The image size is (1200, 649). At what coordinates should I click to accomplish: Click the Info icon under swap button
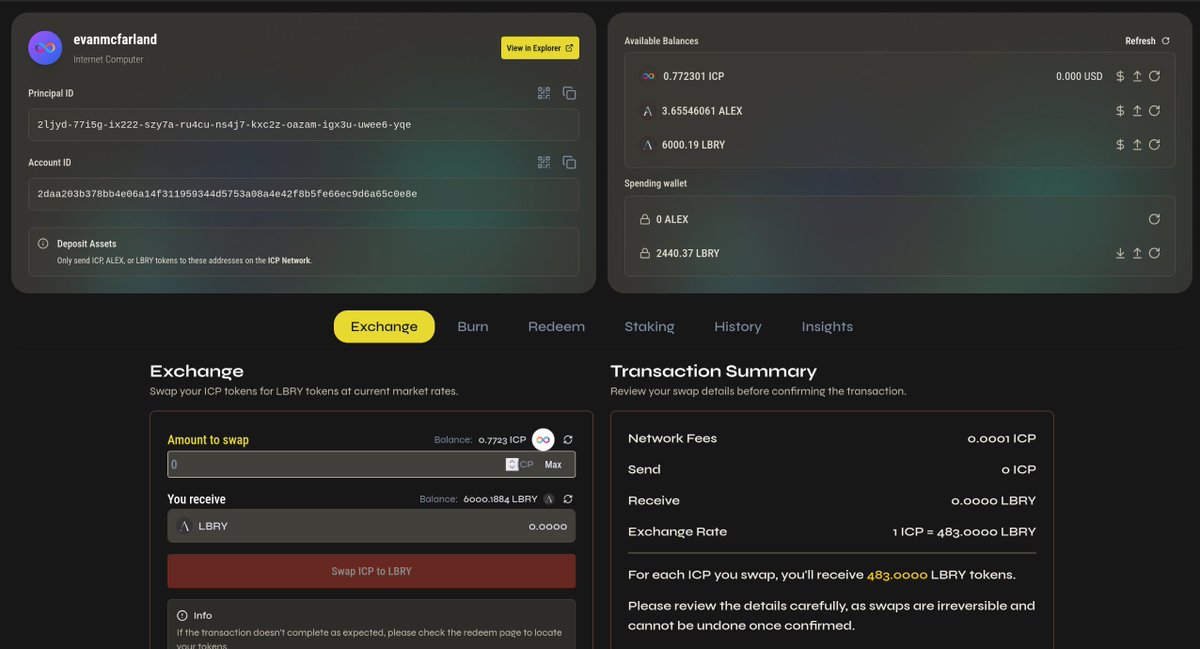(182, 615)
